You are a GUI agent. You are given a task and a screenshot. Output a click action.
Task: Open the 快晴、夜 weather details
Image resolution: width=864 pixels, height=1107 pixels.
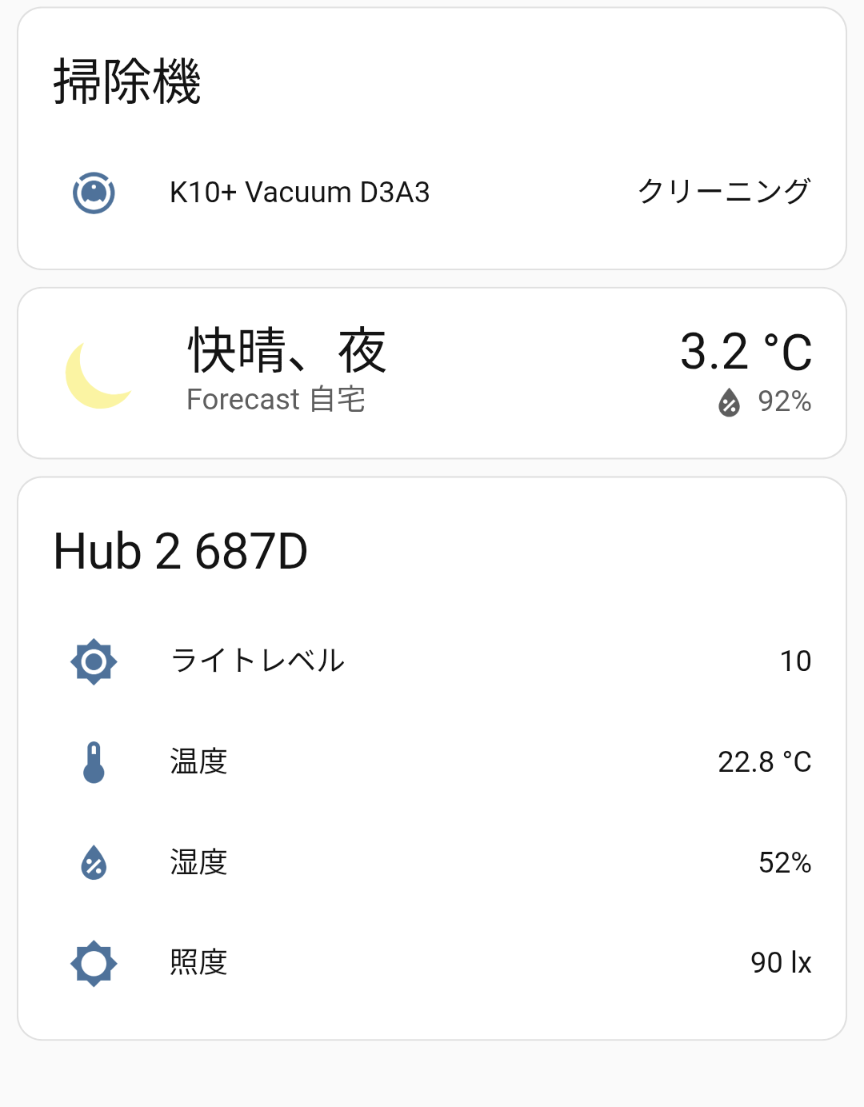287,351
